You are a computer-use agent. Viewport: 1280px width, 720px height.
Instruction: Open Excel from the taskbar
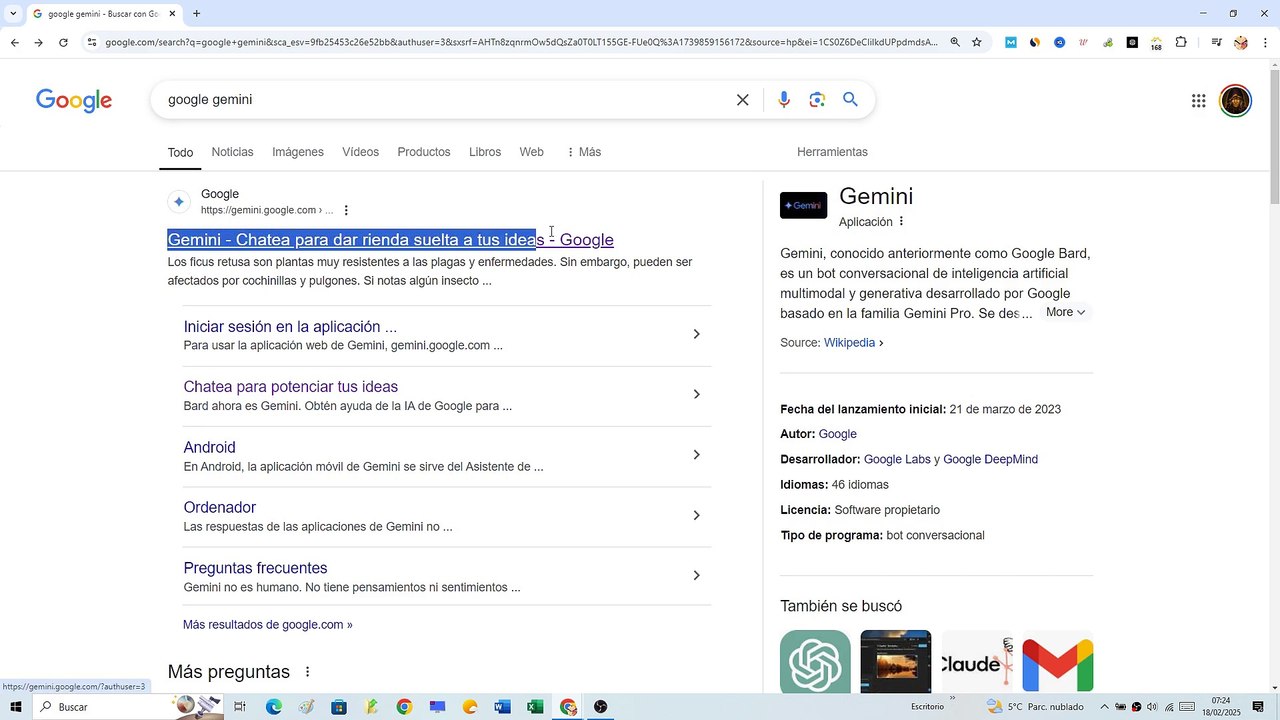(x=535, y=707)
